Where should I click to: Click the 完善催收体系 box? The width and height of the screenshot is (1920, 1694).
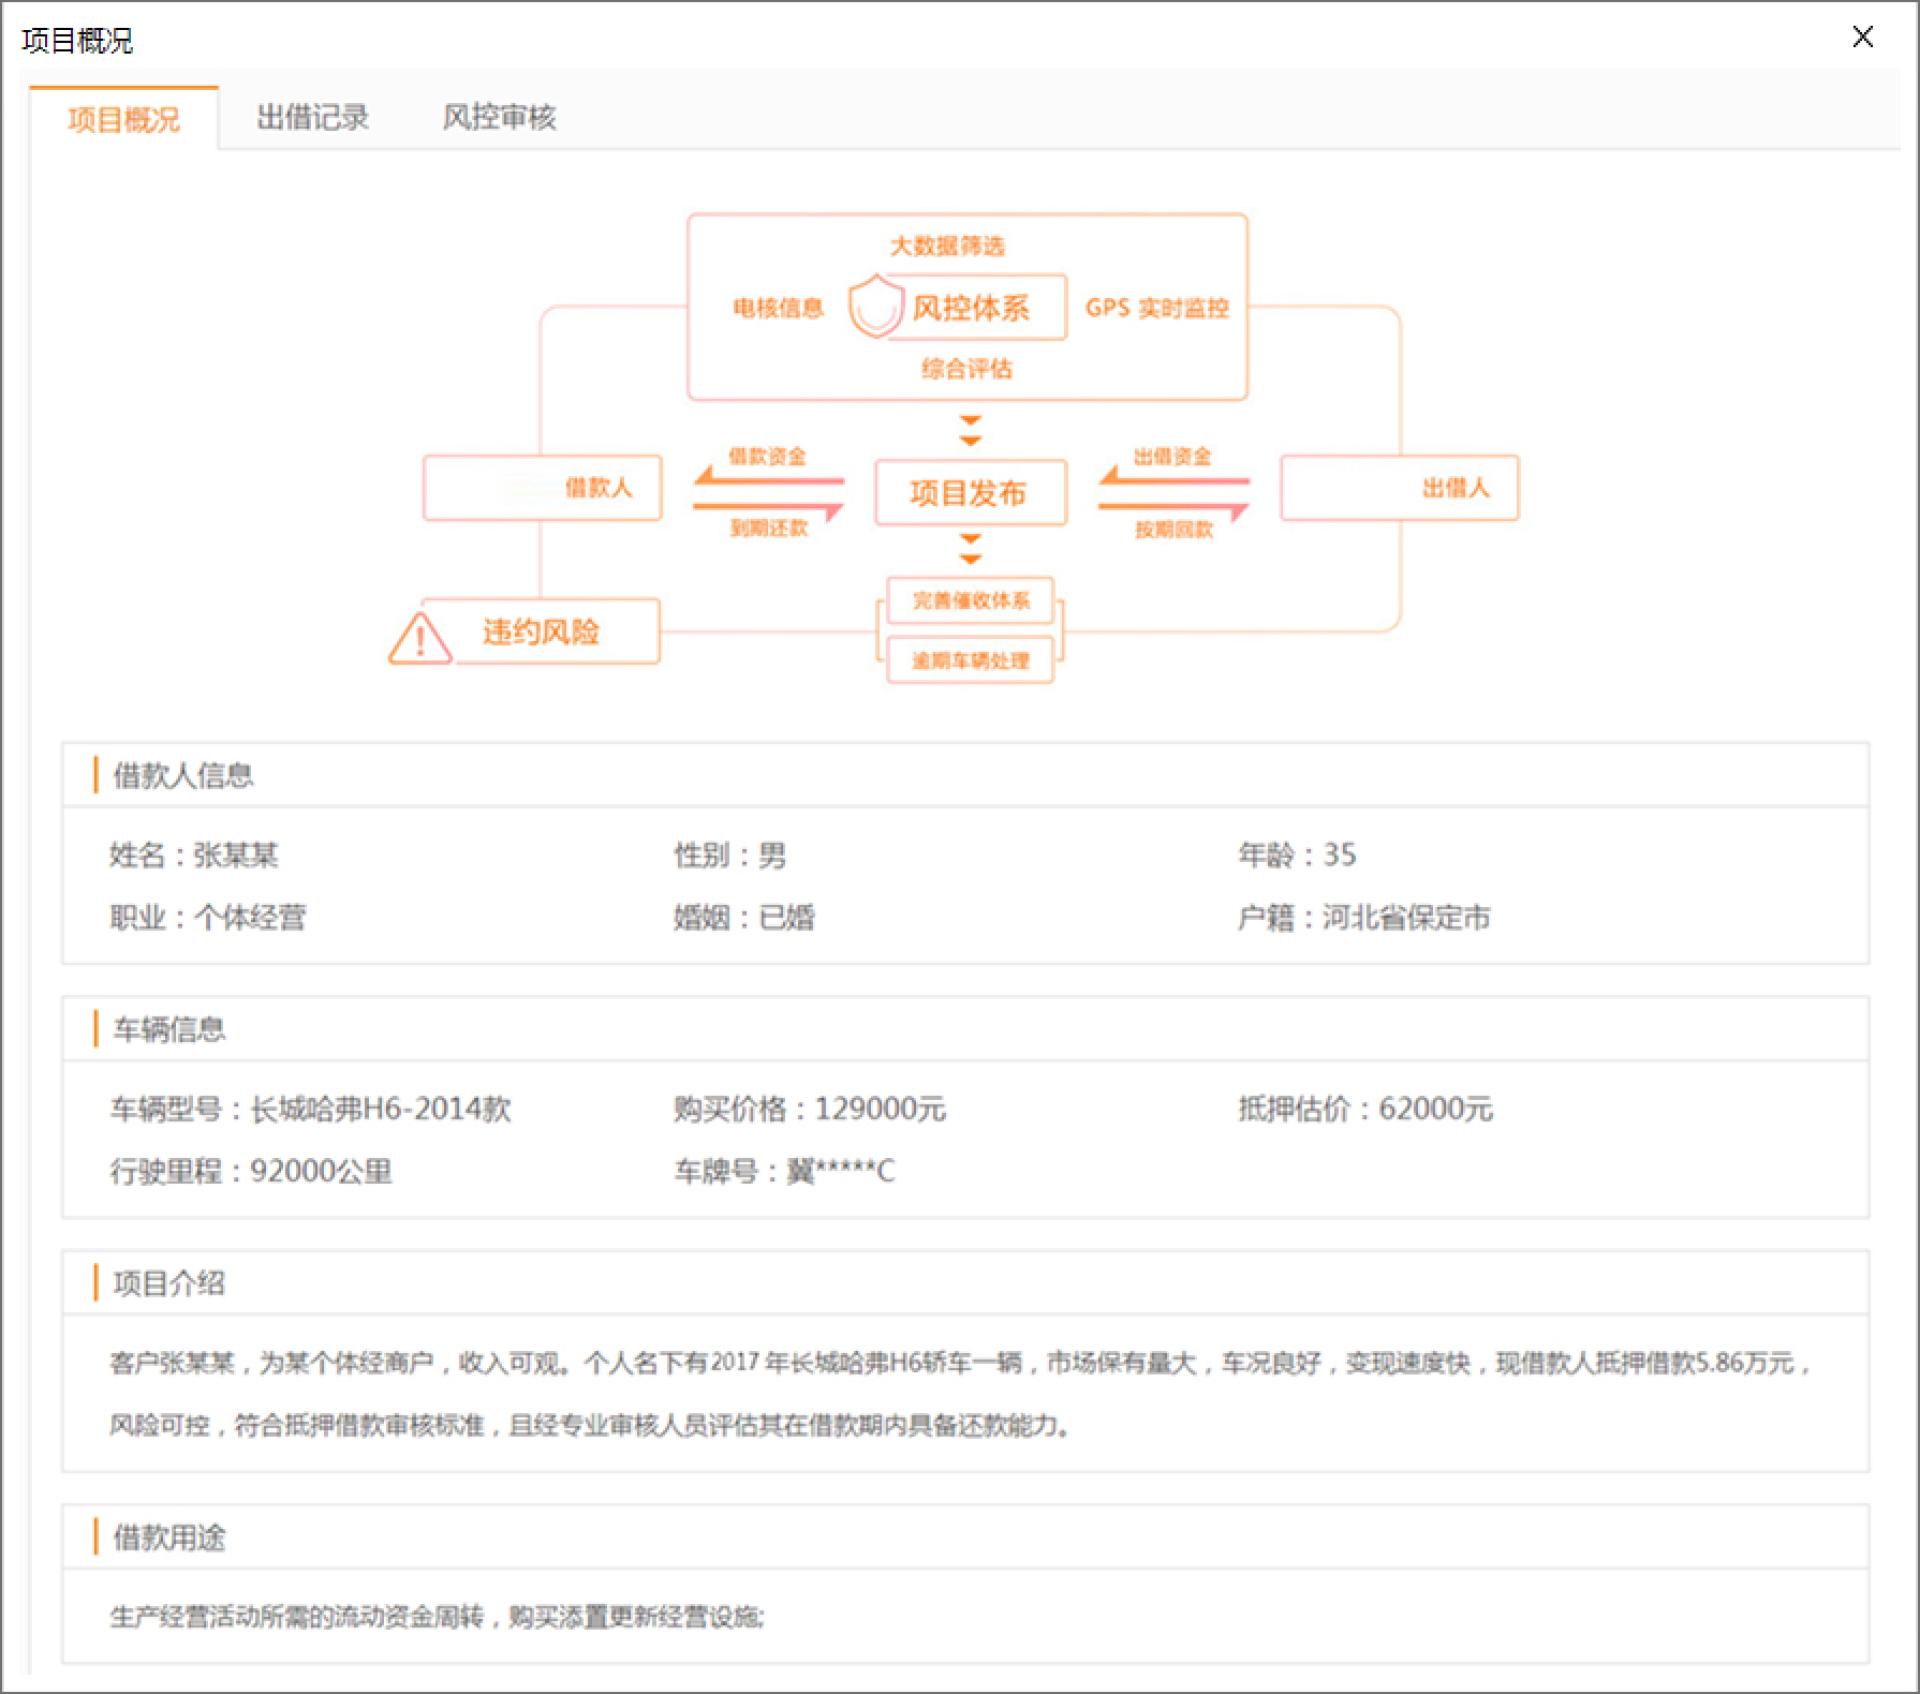970,600
